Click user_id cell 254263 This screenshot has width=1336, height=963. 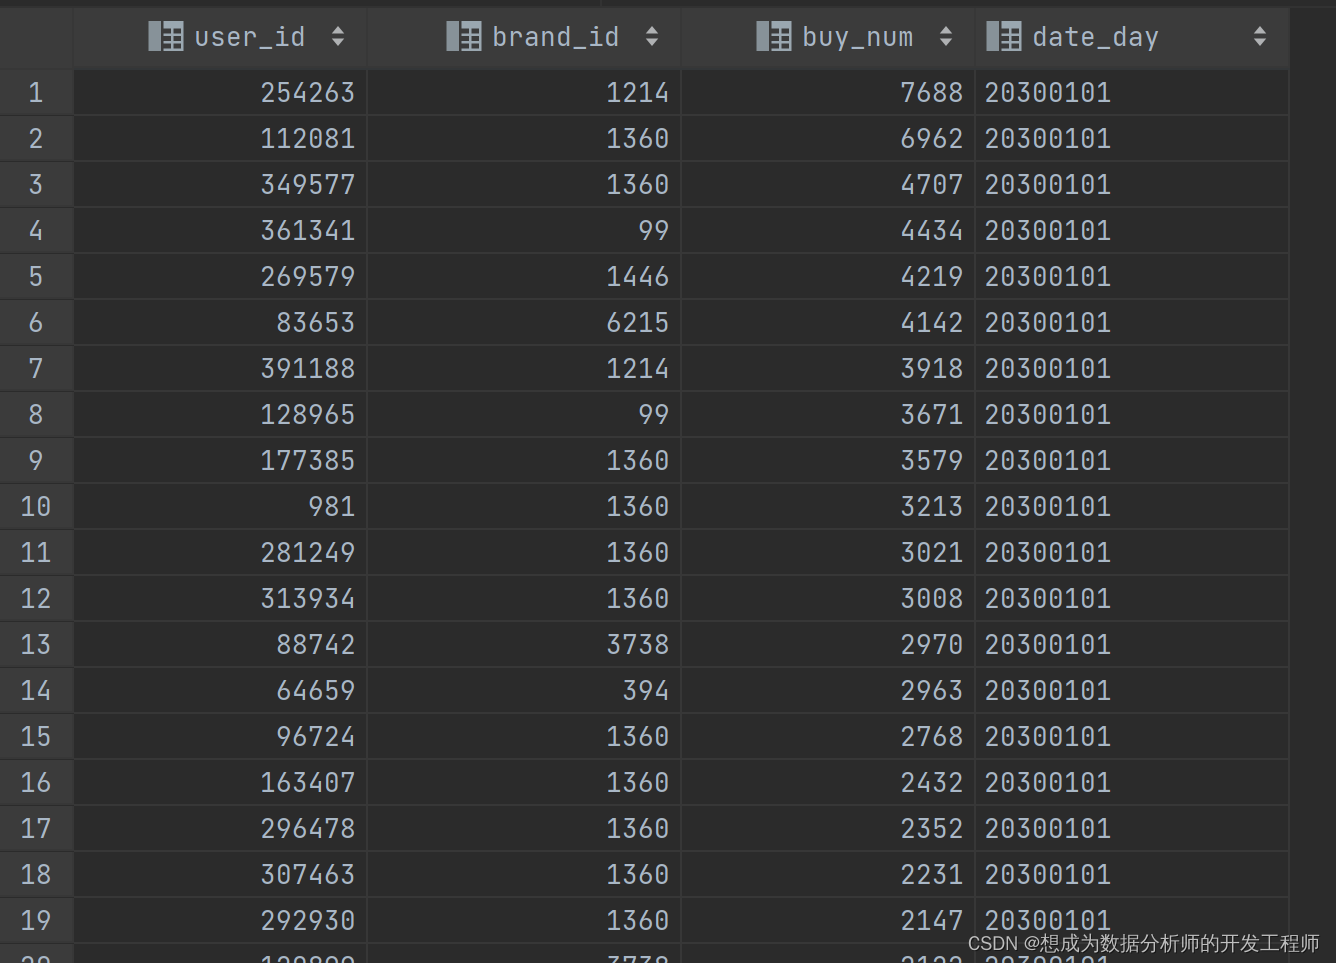tap(220, 93)
